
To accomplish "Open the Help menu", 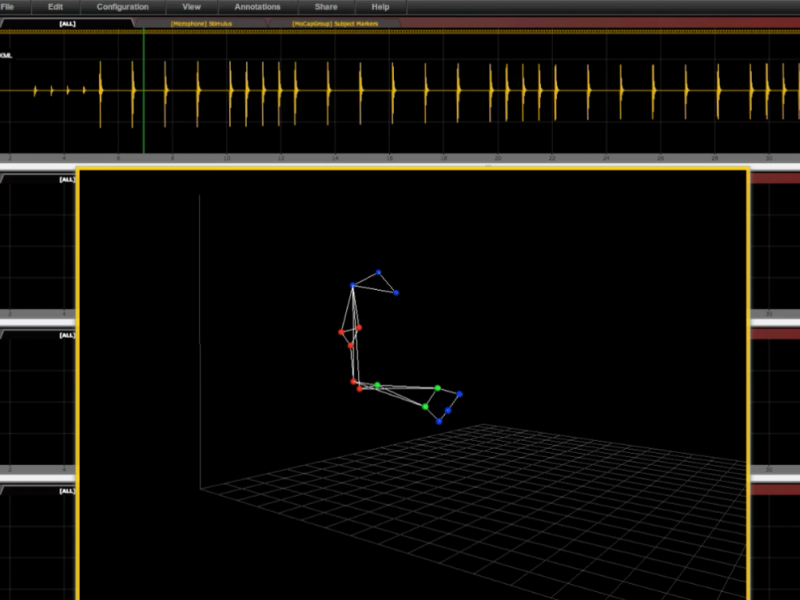I will [380, 7].
